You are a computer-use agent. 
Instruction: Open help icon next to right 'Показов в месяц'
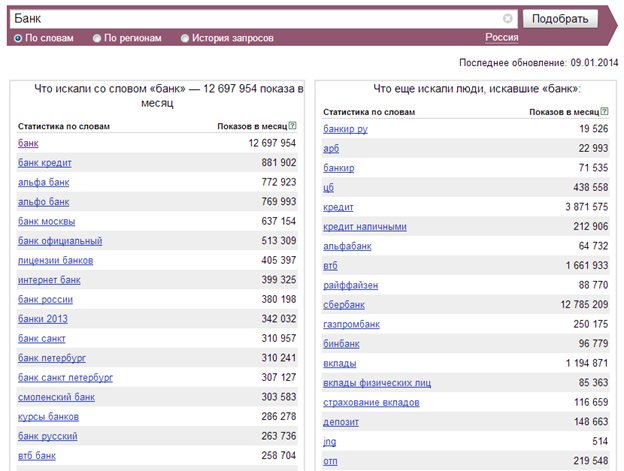pos(604,111)
